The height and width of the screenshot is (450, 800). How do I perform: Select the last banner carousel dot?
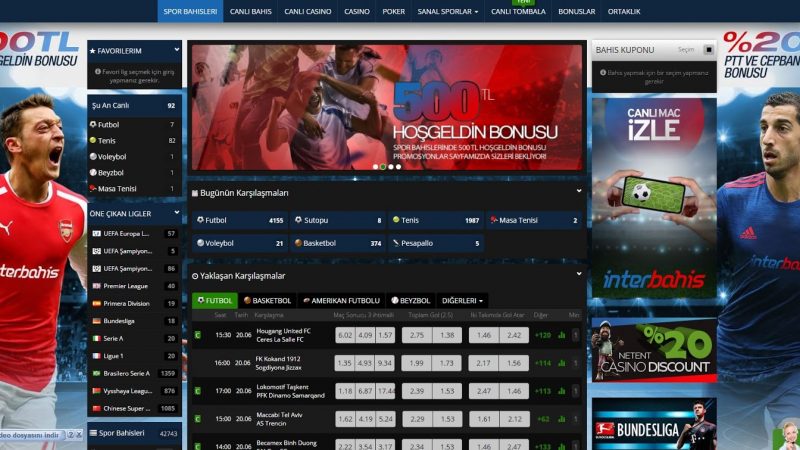pos(398,167)
